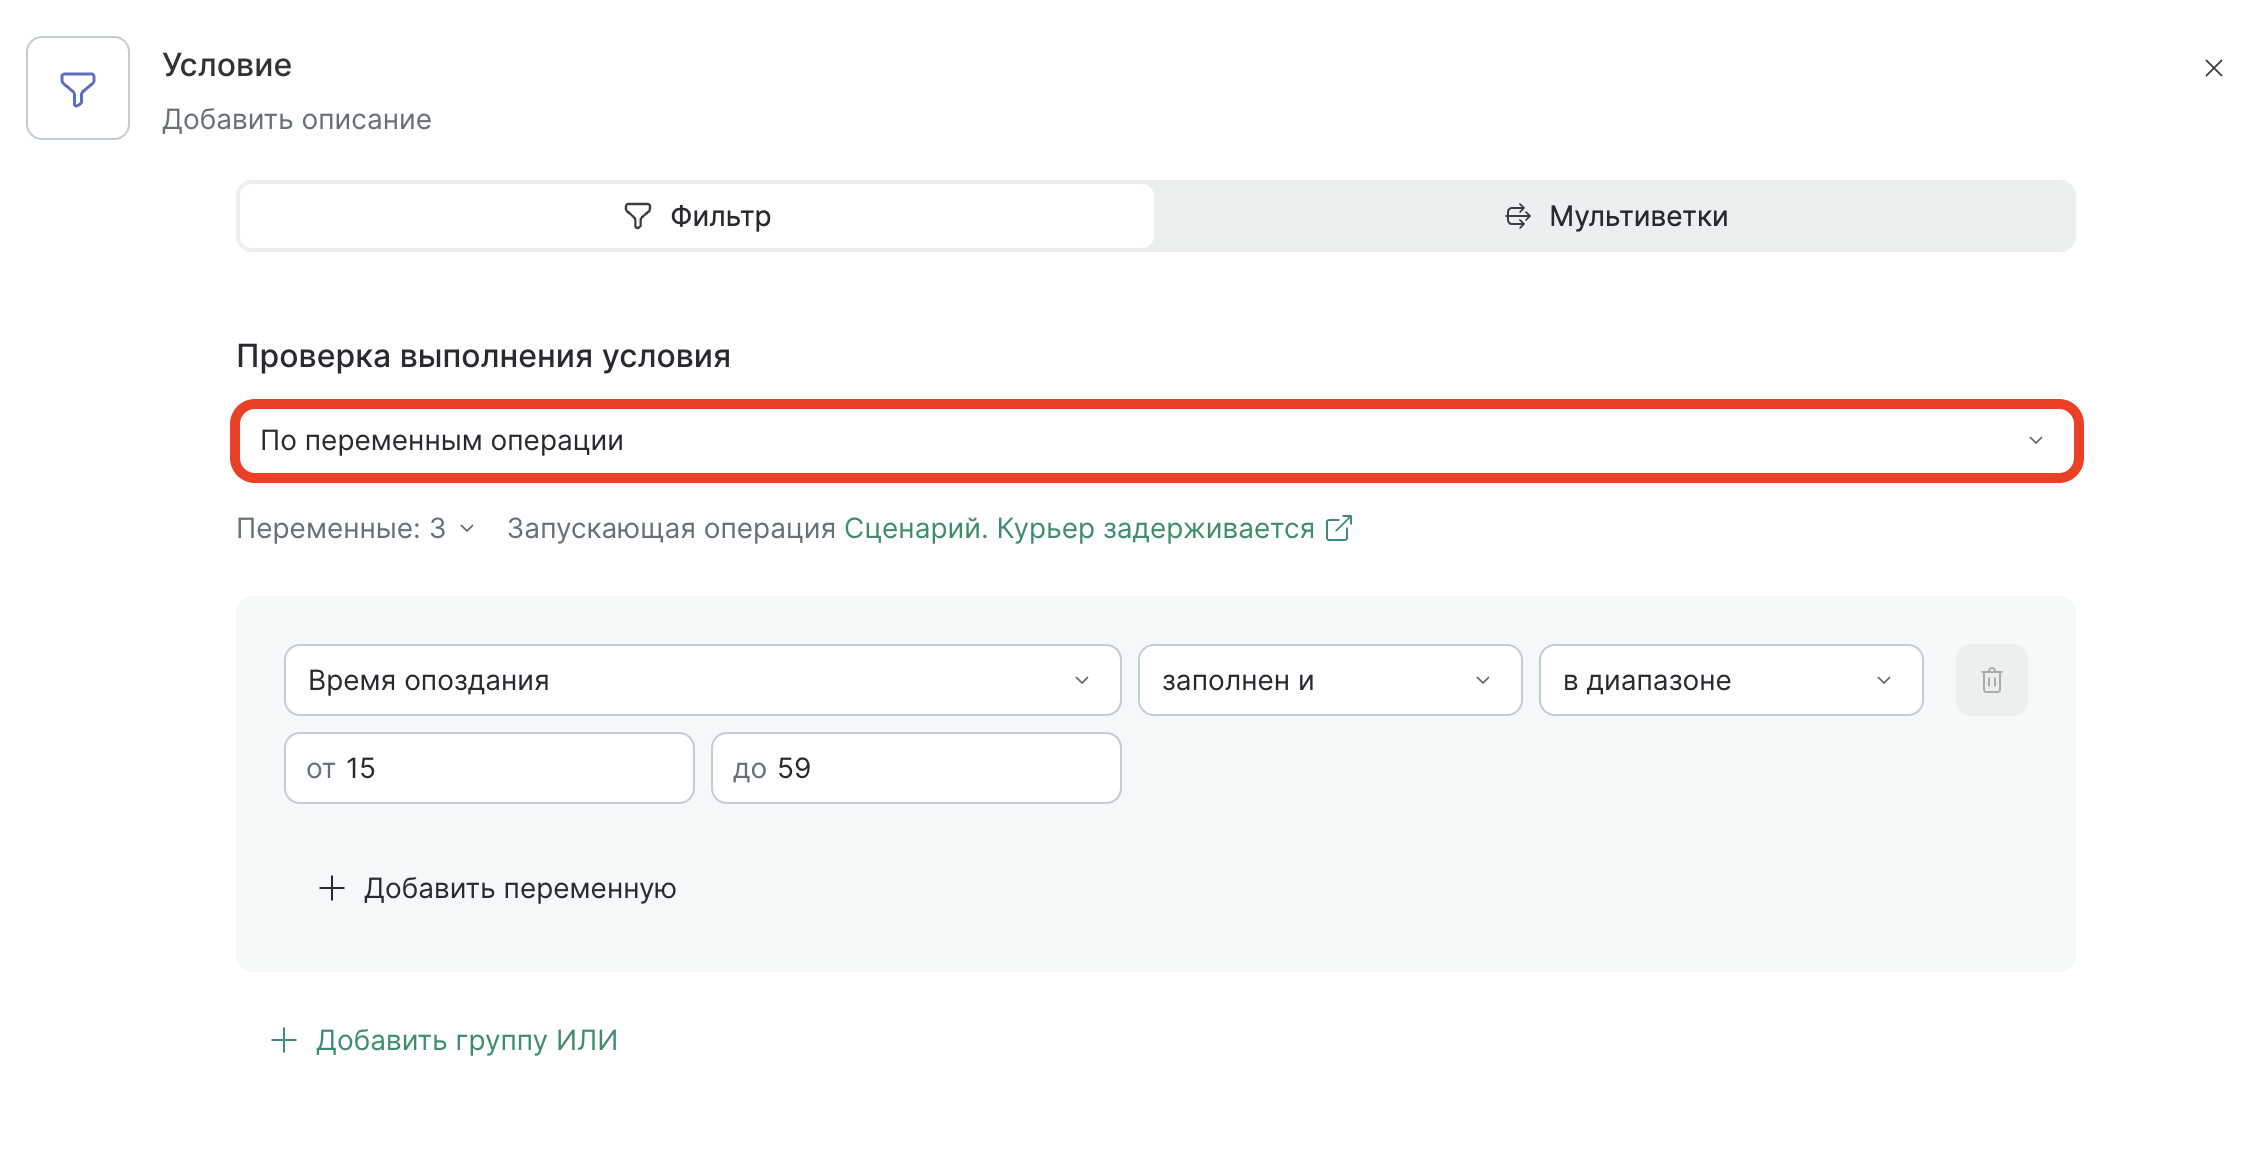Click Добавить группу ИЛИ
Screen dimensions: 2250x1174
[444, 1040]
